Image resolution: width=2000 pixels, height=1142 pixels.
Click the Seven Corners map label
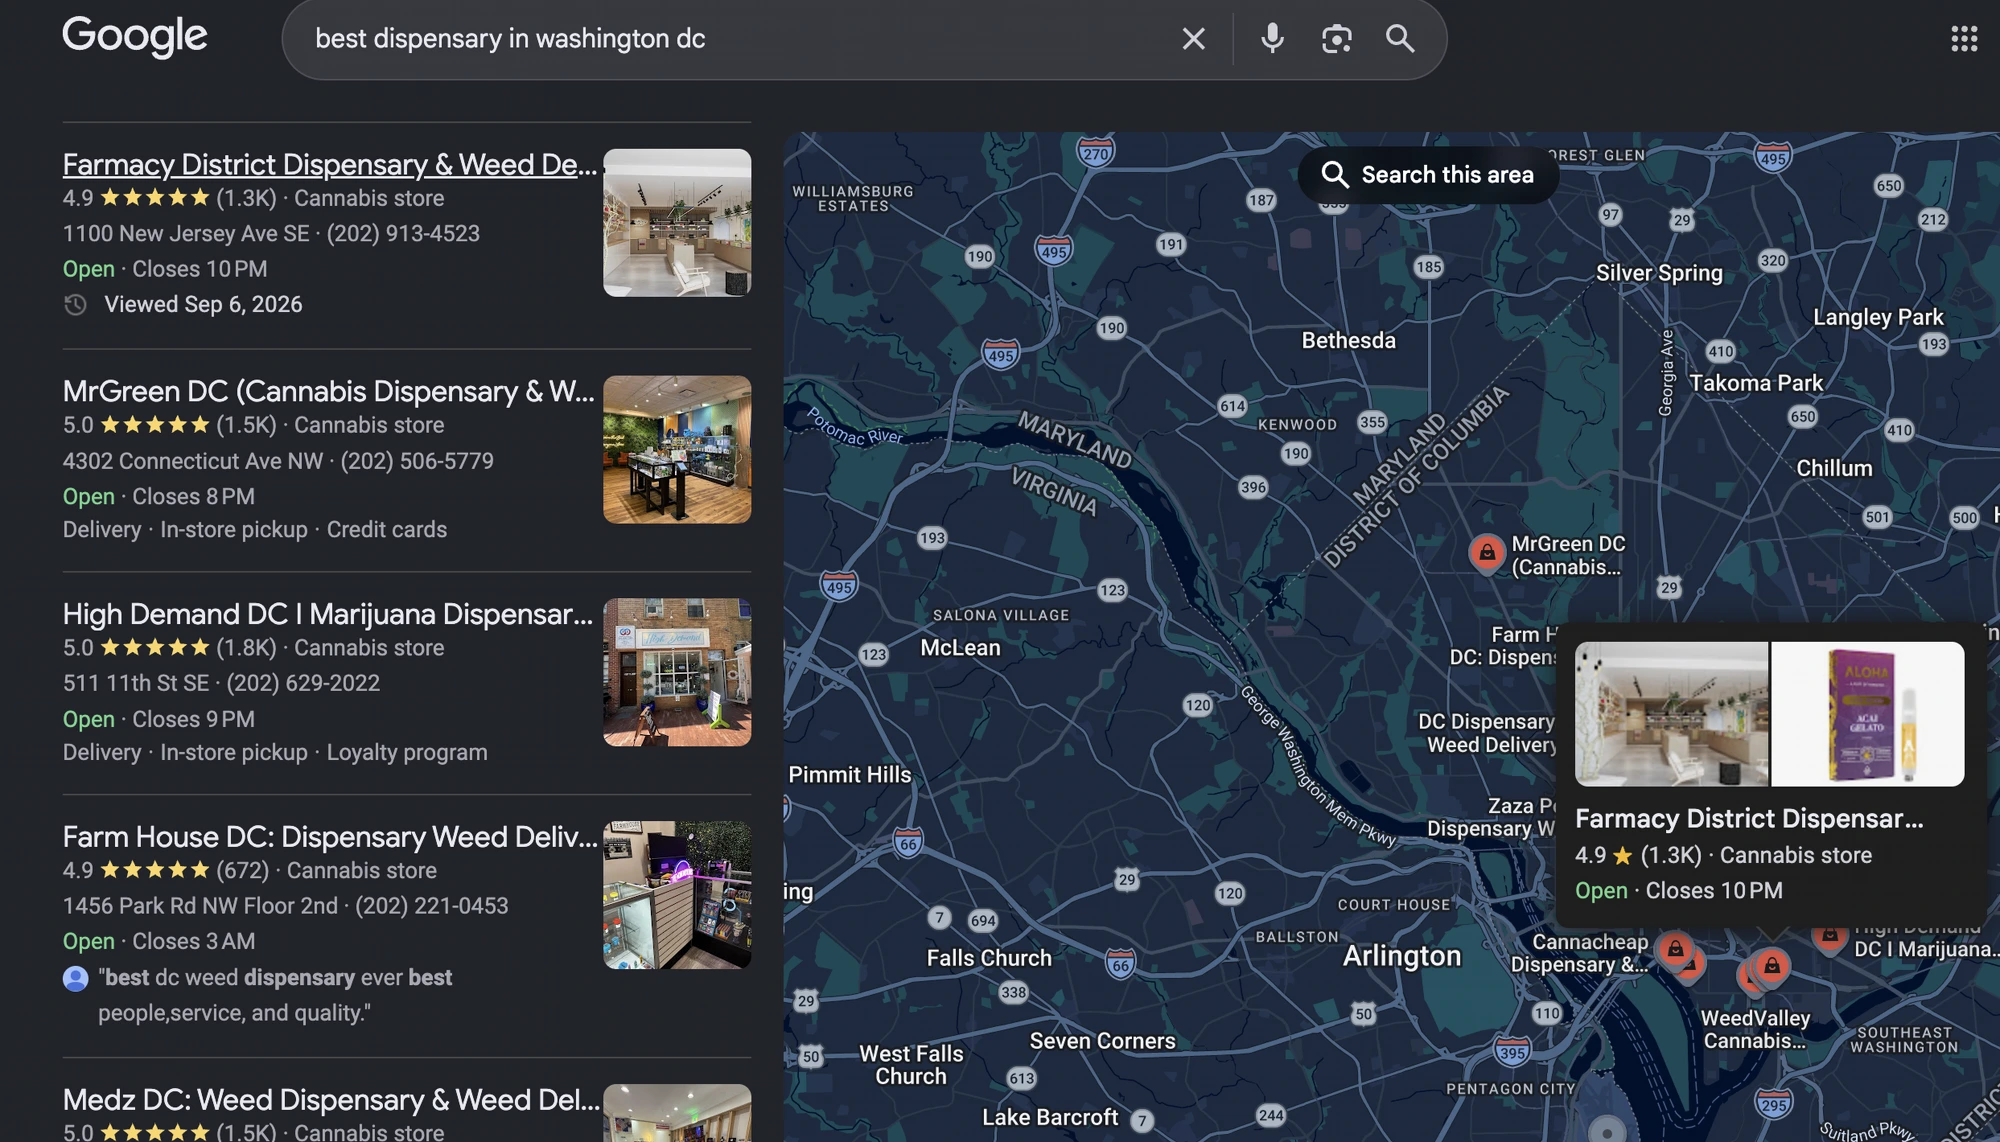[1102, 1041]
